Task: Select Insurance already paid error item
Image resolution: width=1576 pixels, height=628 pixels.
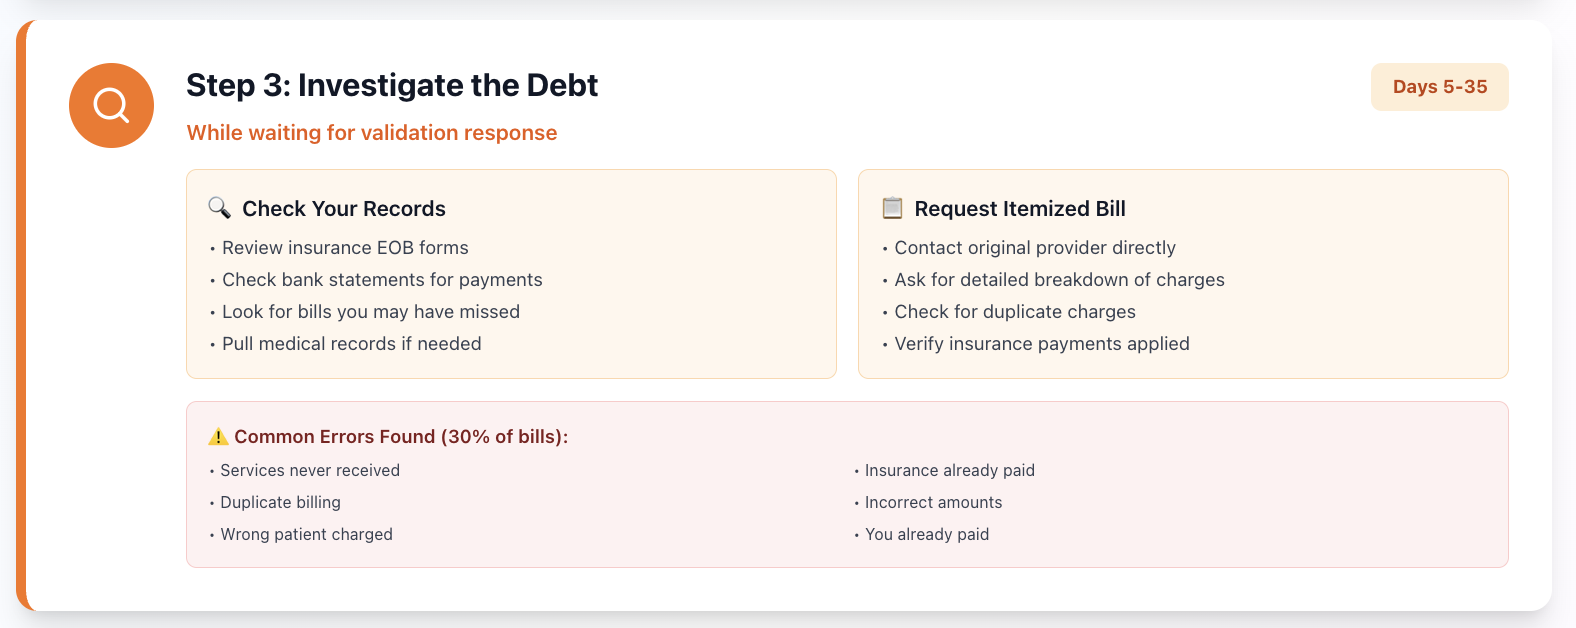Action: pyautogui.click(x=950, y=471)
